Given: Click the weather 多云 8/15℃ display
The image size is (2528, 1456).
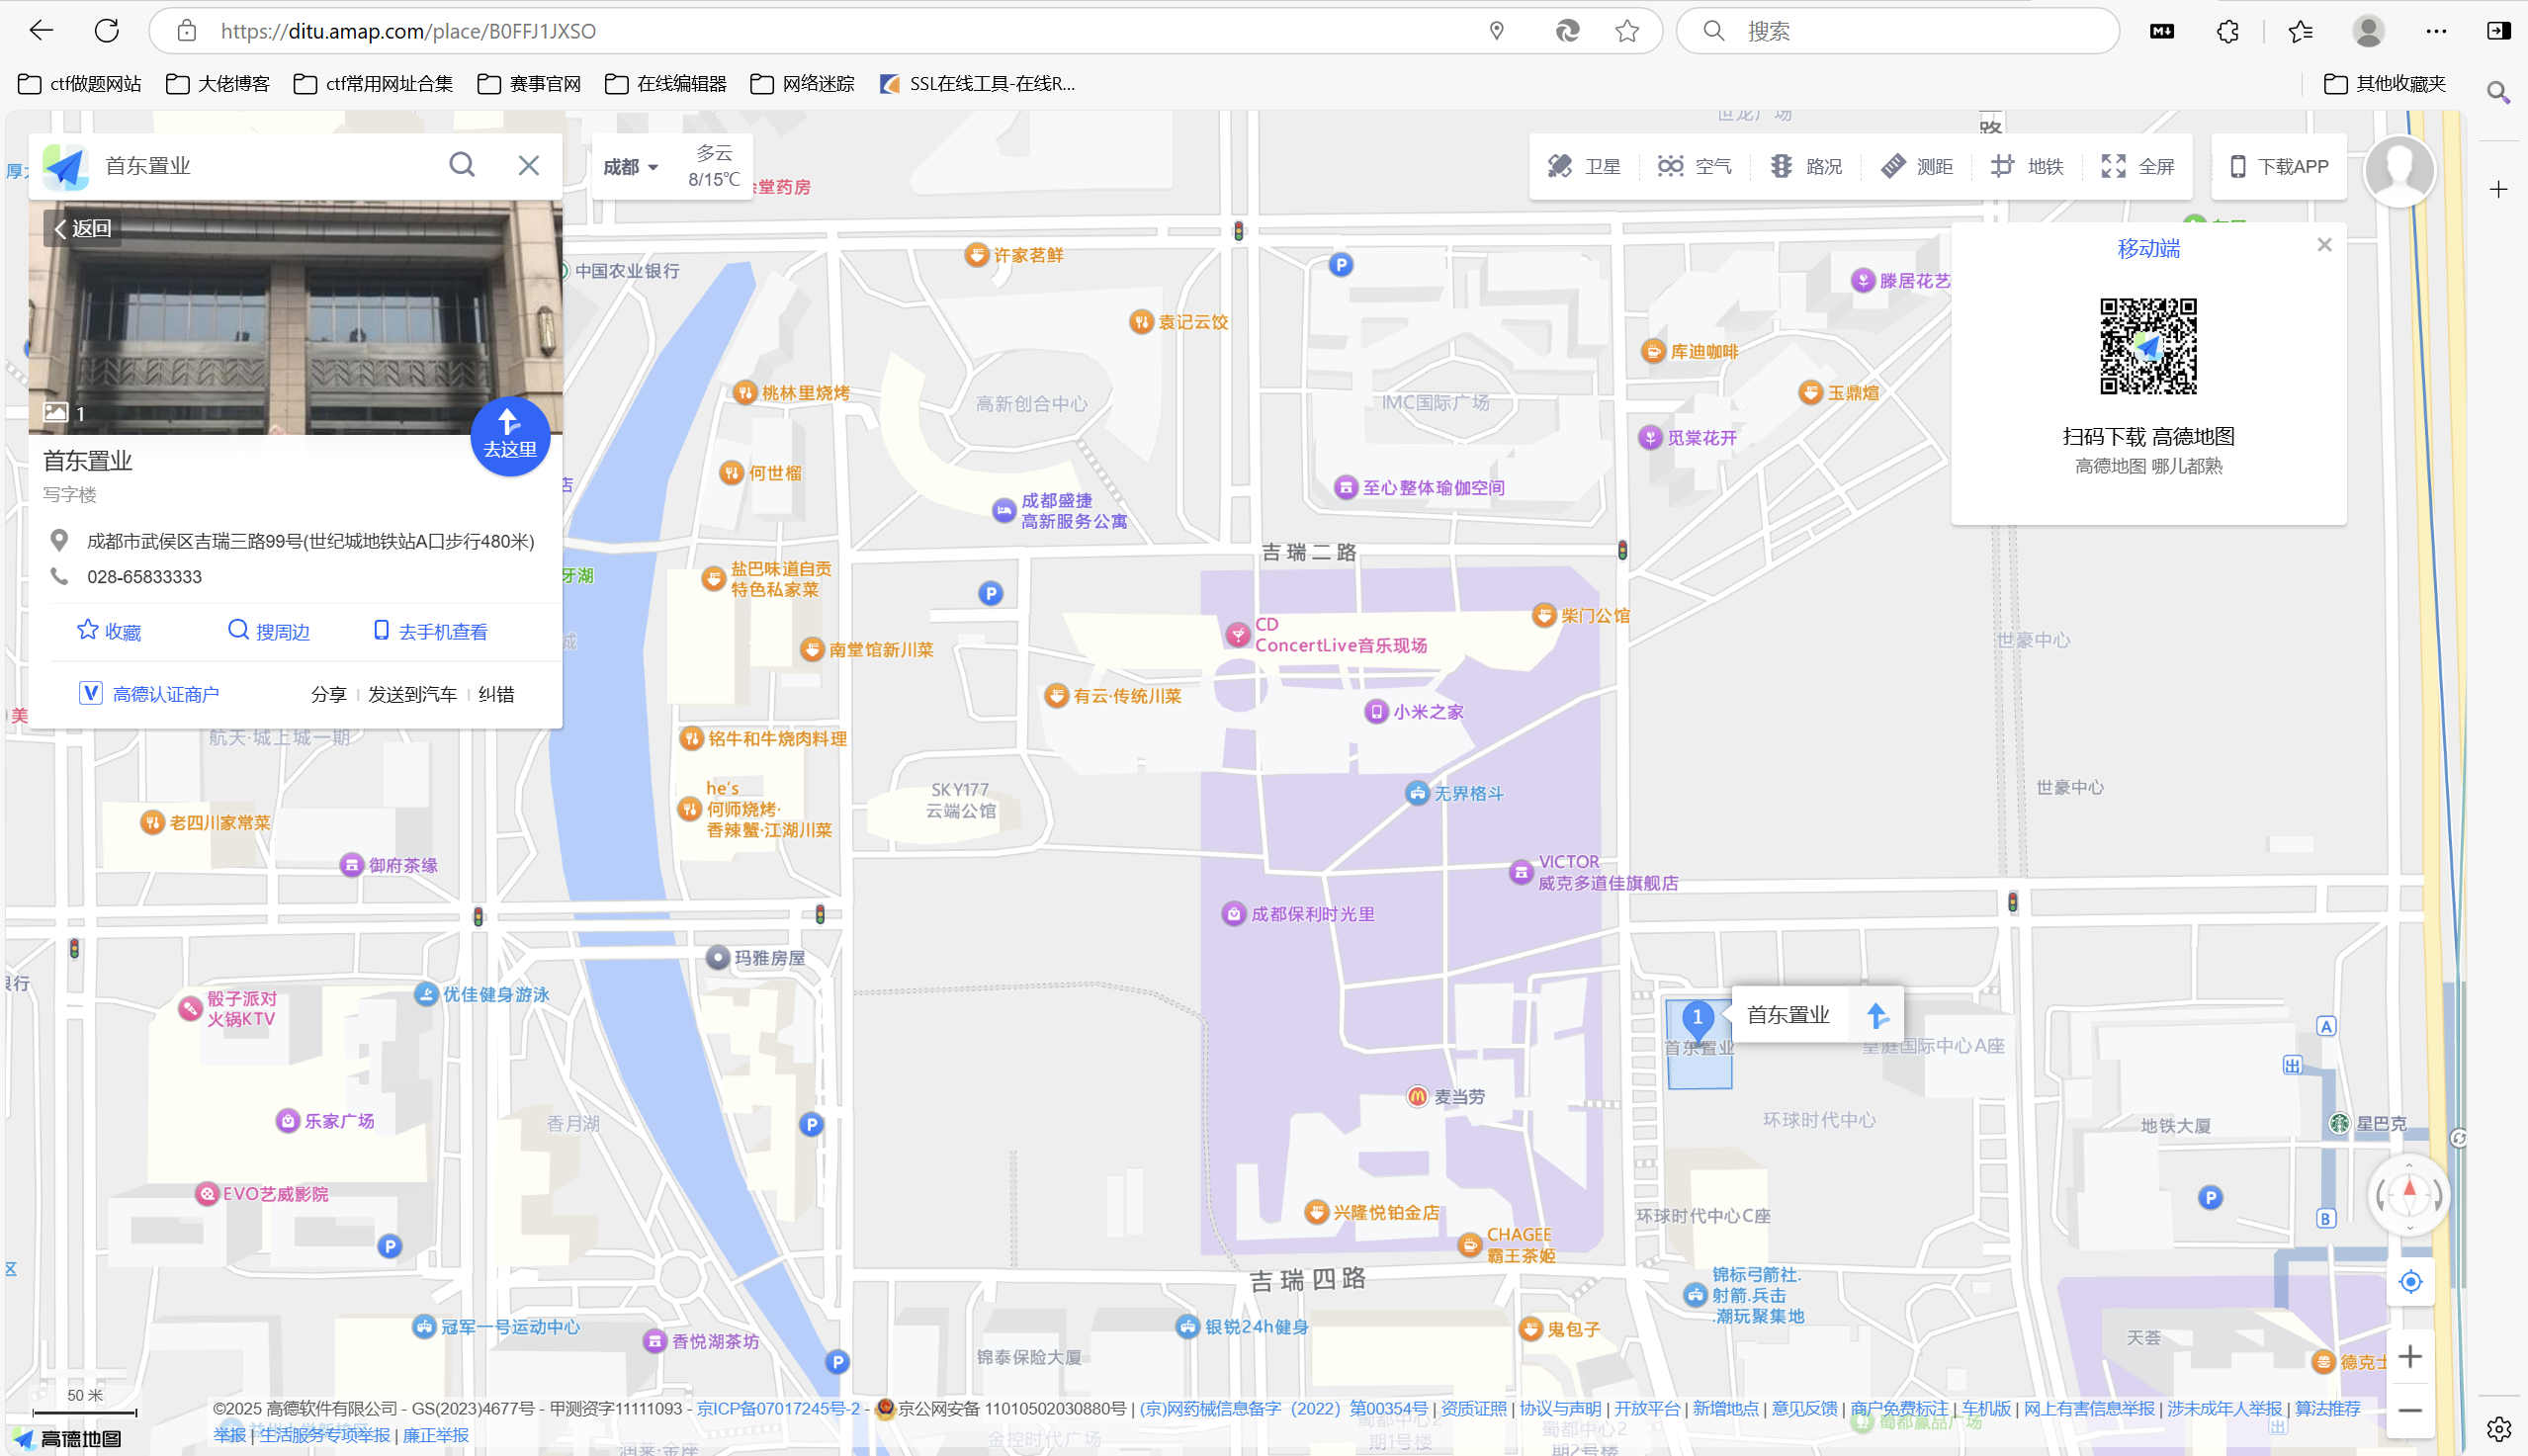Looking at the screenshot, I should pyautogui.click(x=714, y=166).
